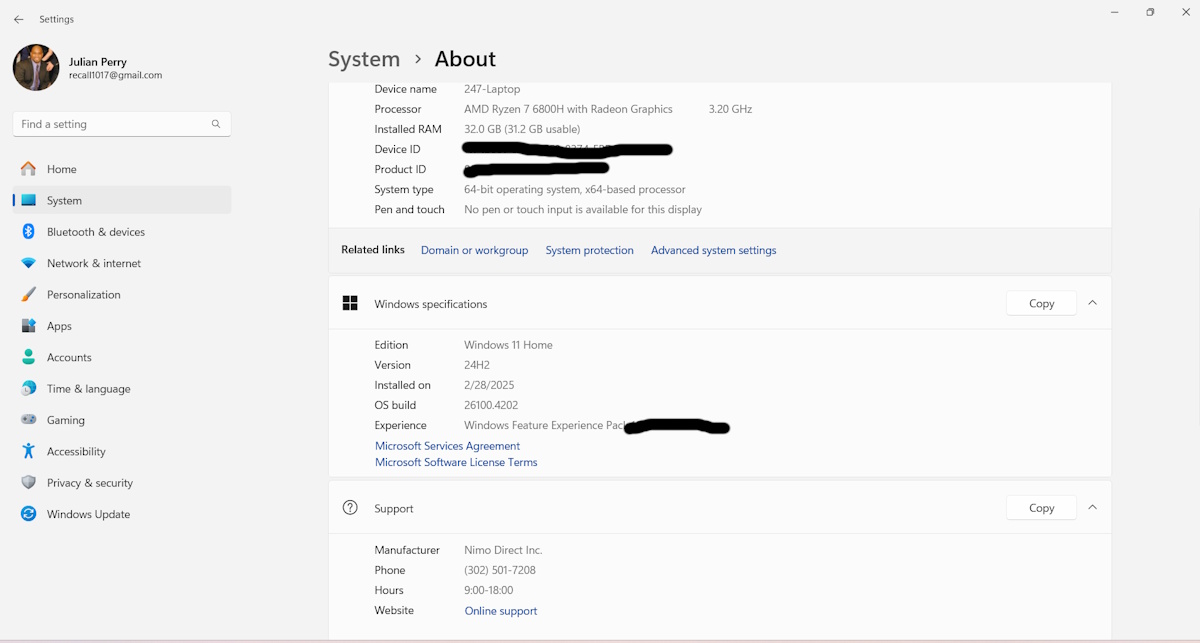Go to Time & language label
This screenshot has width=1200, height=643.
[88, 389]
